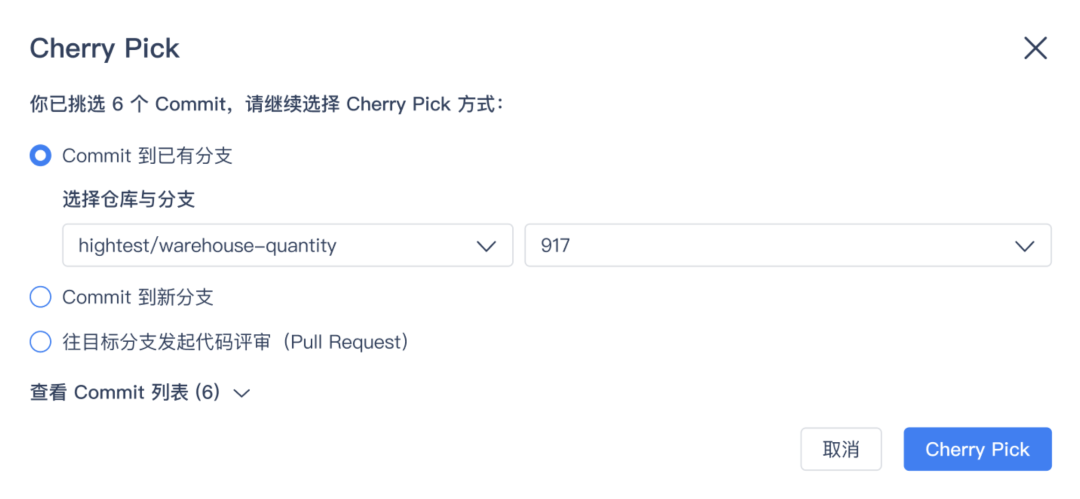Select the "Commit 到已有分支" radio button
Viewport: 1080px width, 499px height.
point(41,155)
